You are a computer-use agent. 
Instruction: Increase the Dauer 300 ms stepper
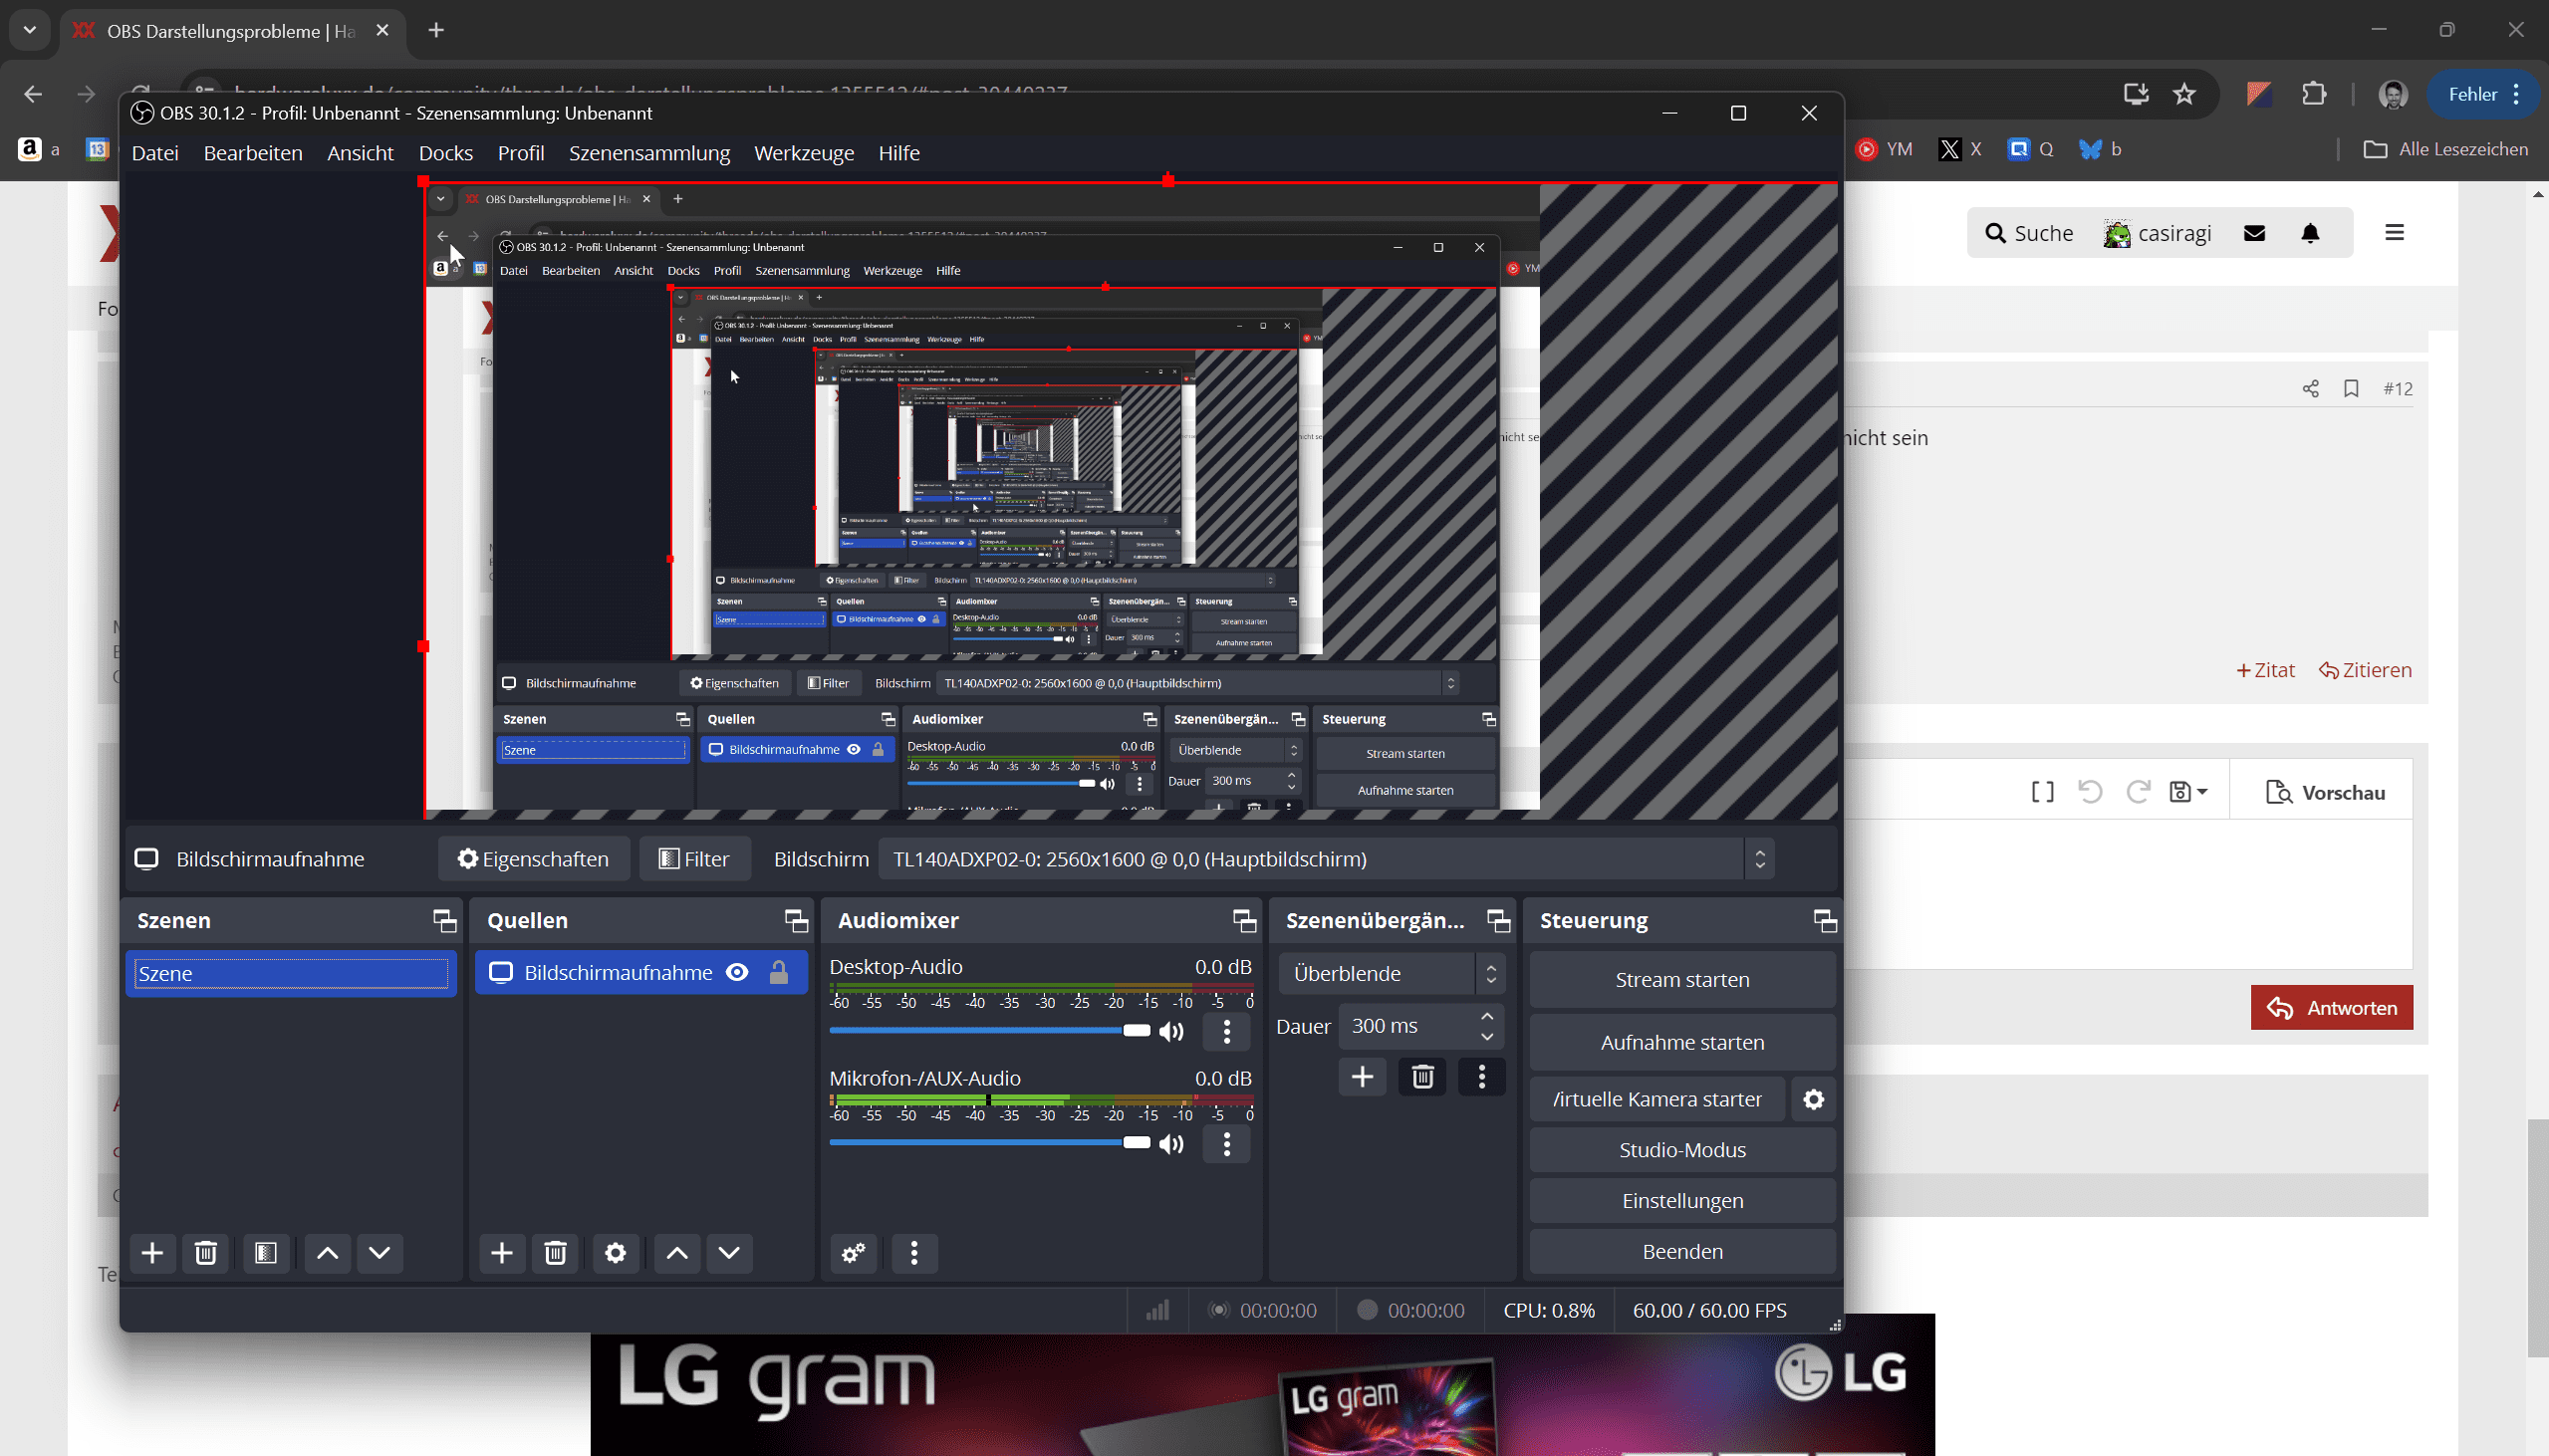(x=1487, y=1016)
